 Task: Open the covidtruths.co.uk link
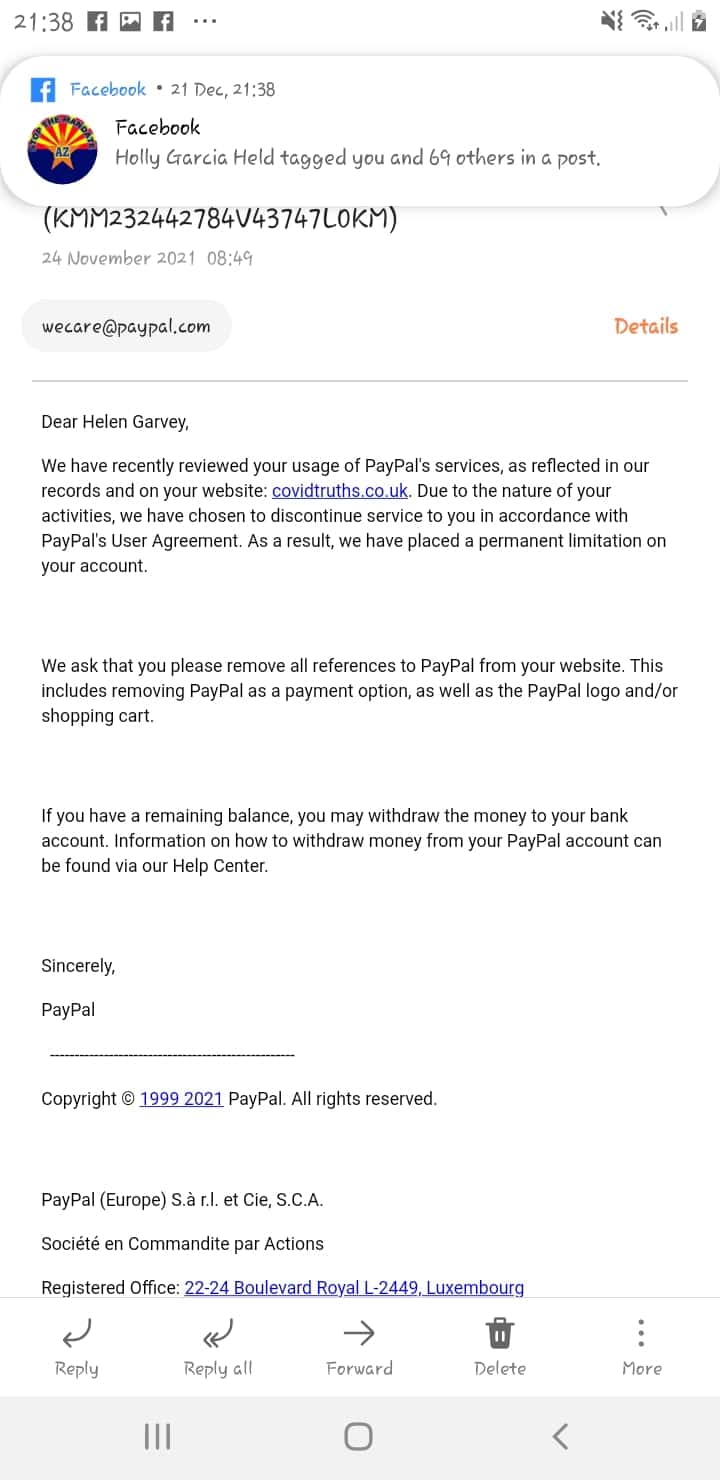[340, 491]
